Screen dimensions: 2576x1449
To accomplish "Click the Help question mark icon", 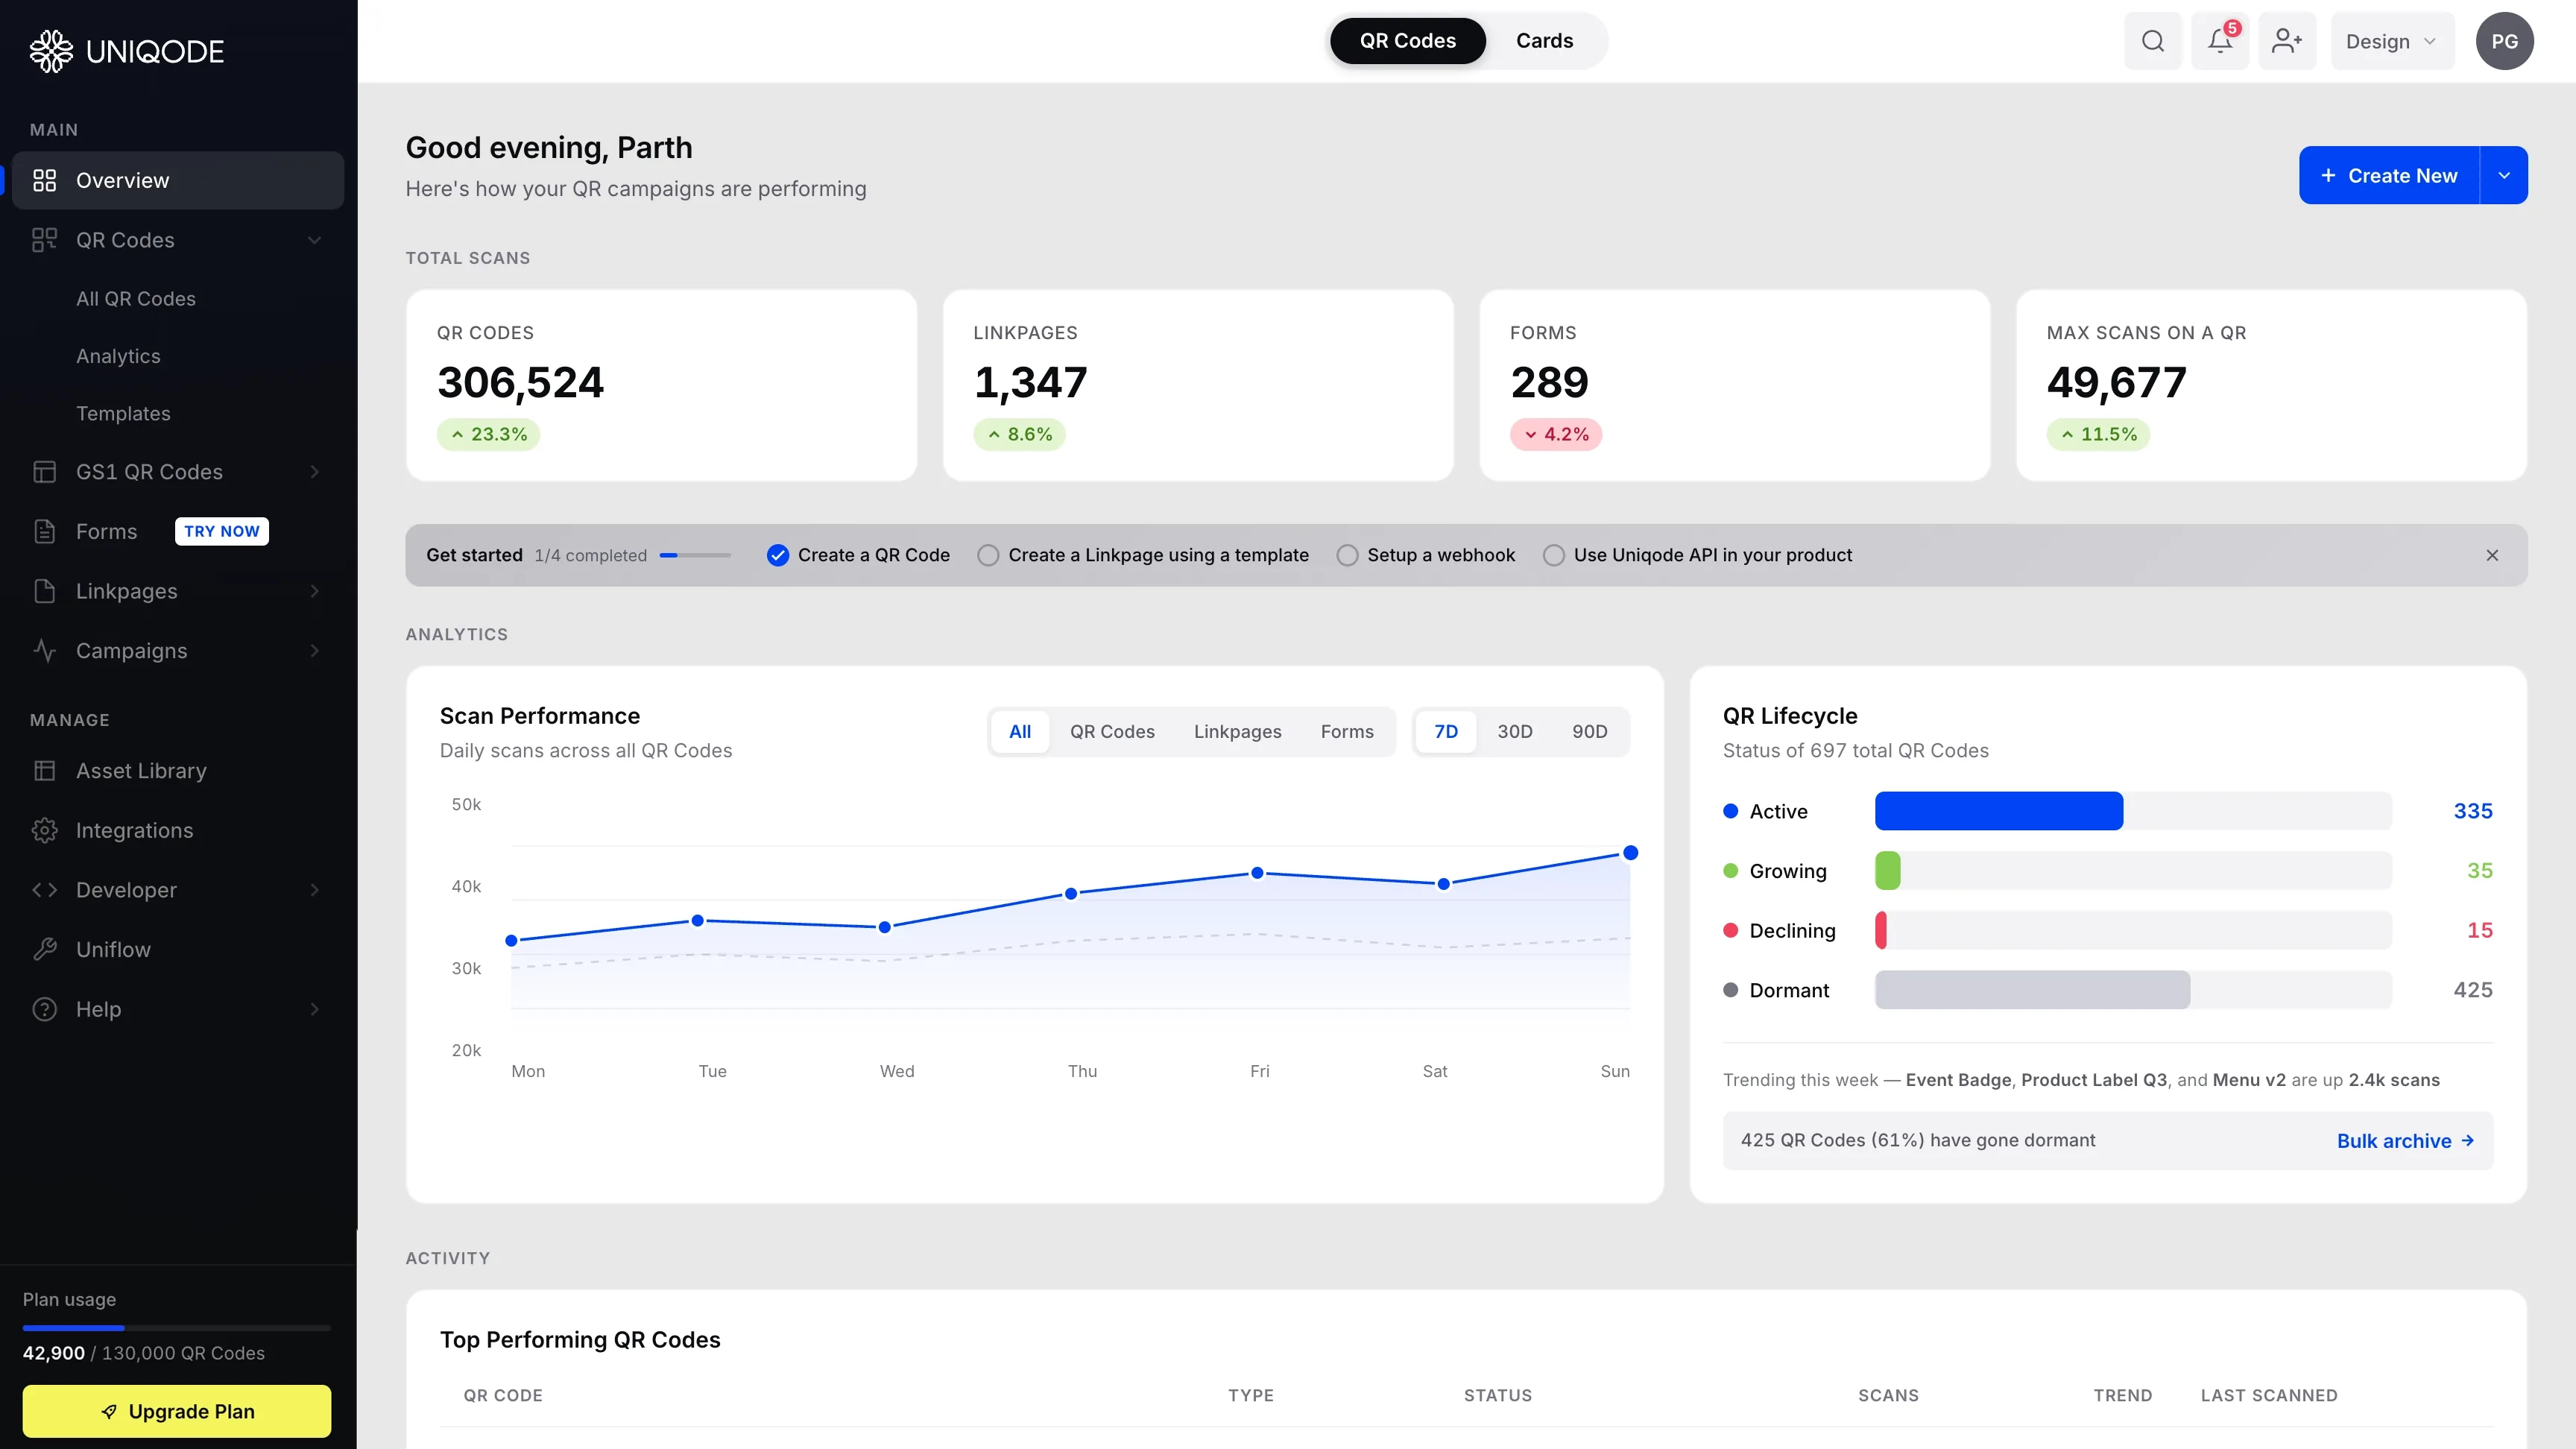I will 44,1009.
